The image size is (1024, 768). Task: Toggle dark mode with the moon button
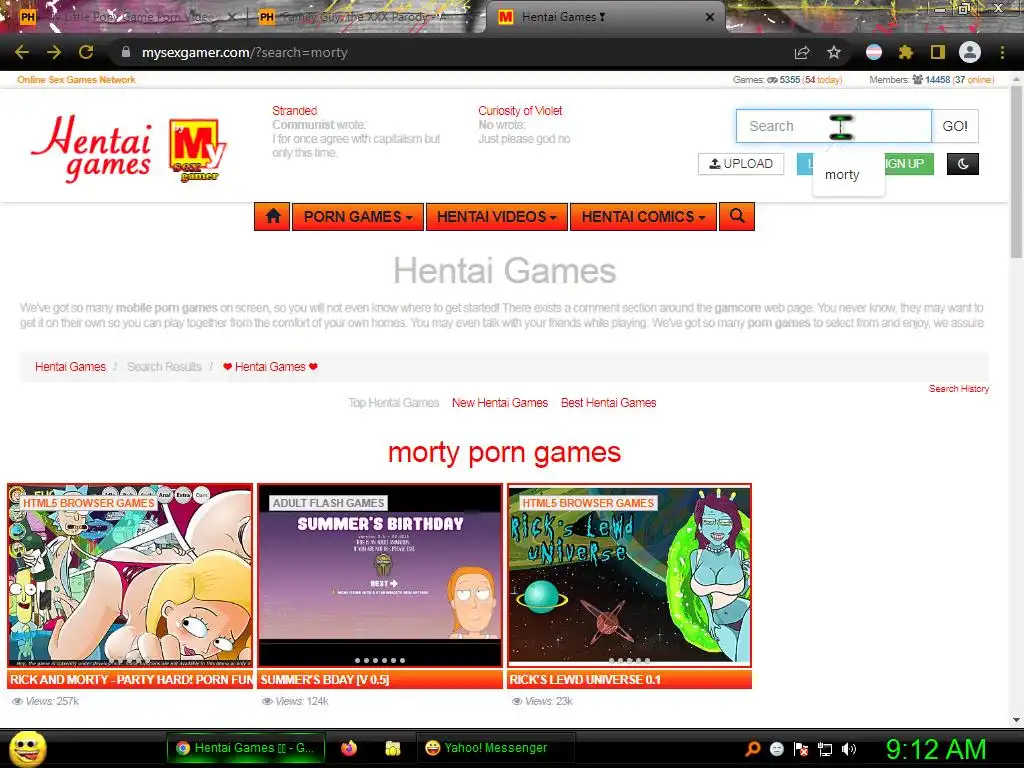click(963, 164)
